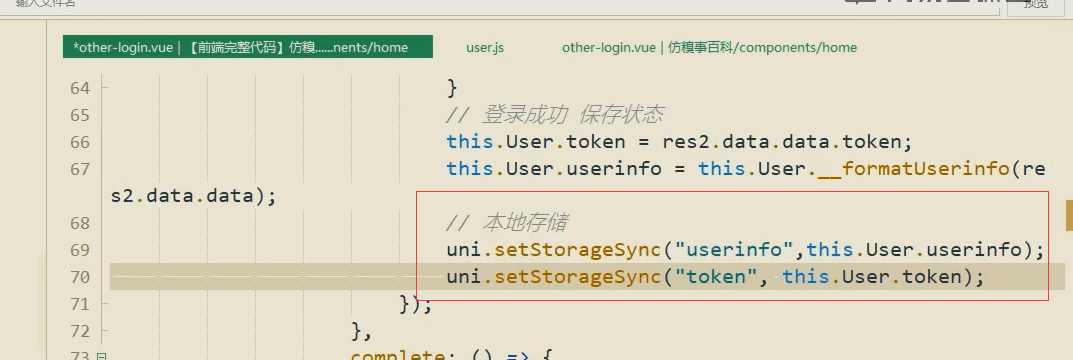The width and height of the screenshot is (1073, 360).
Task: Click setStorageSync("token") code line
Action: 715,277
